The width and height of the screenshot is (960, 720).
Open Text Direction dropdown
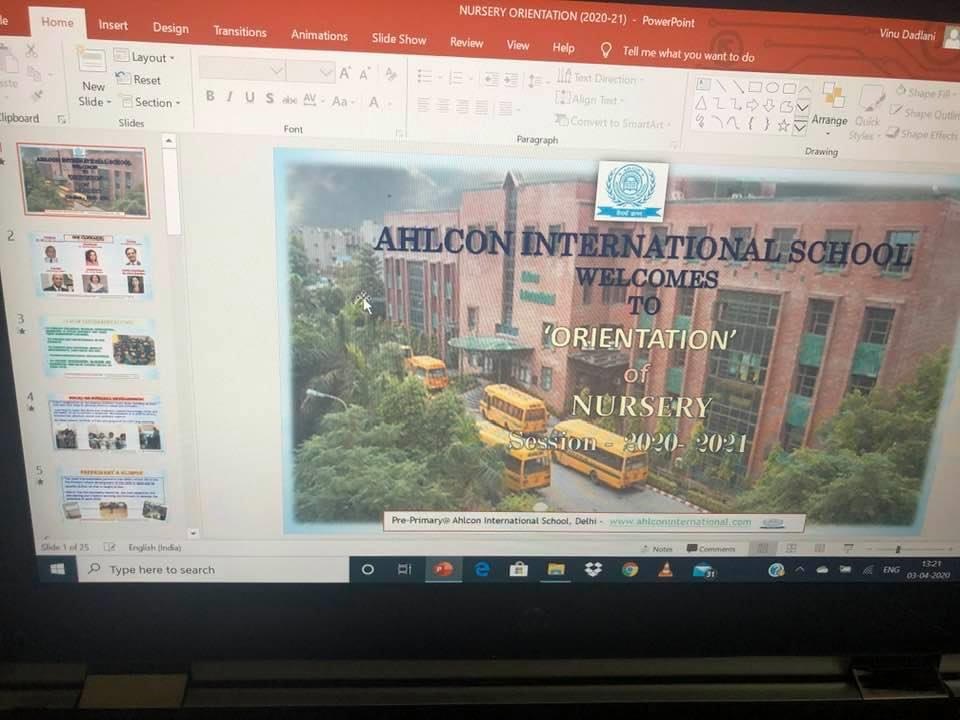(599, 78)
